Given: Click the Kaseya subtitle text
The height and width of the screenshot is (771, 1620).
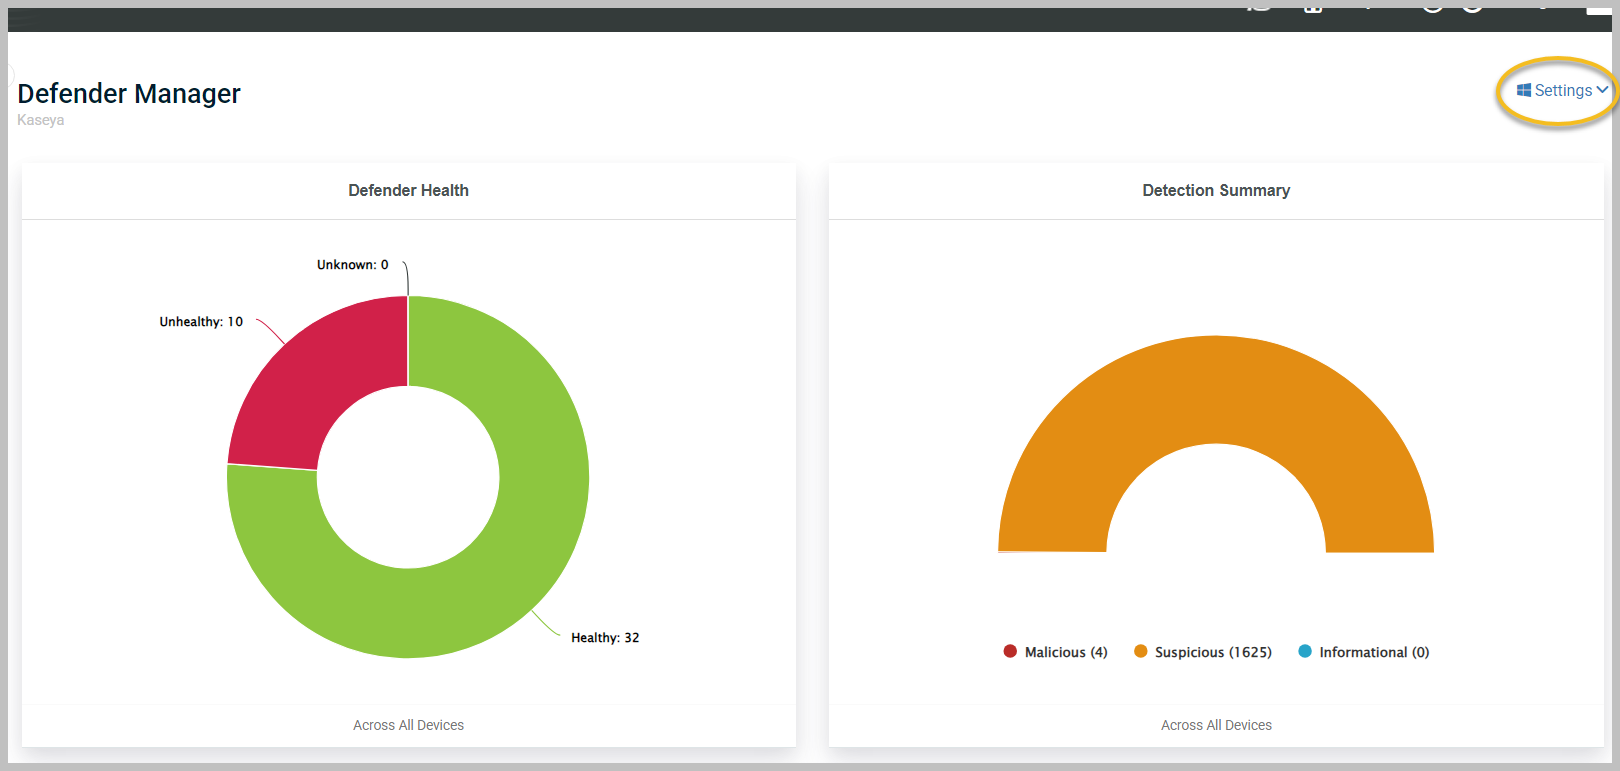Looking at the screenshot, I should [x=41, y=120].
